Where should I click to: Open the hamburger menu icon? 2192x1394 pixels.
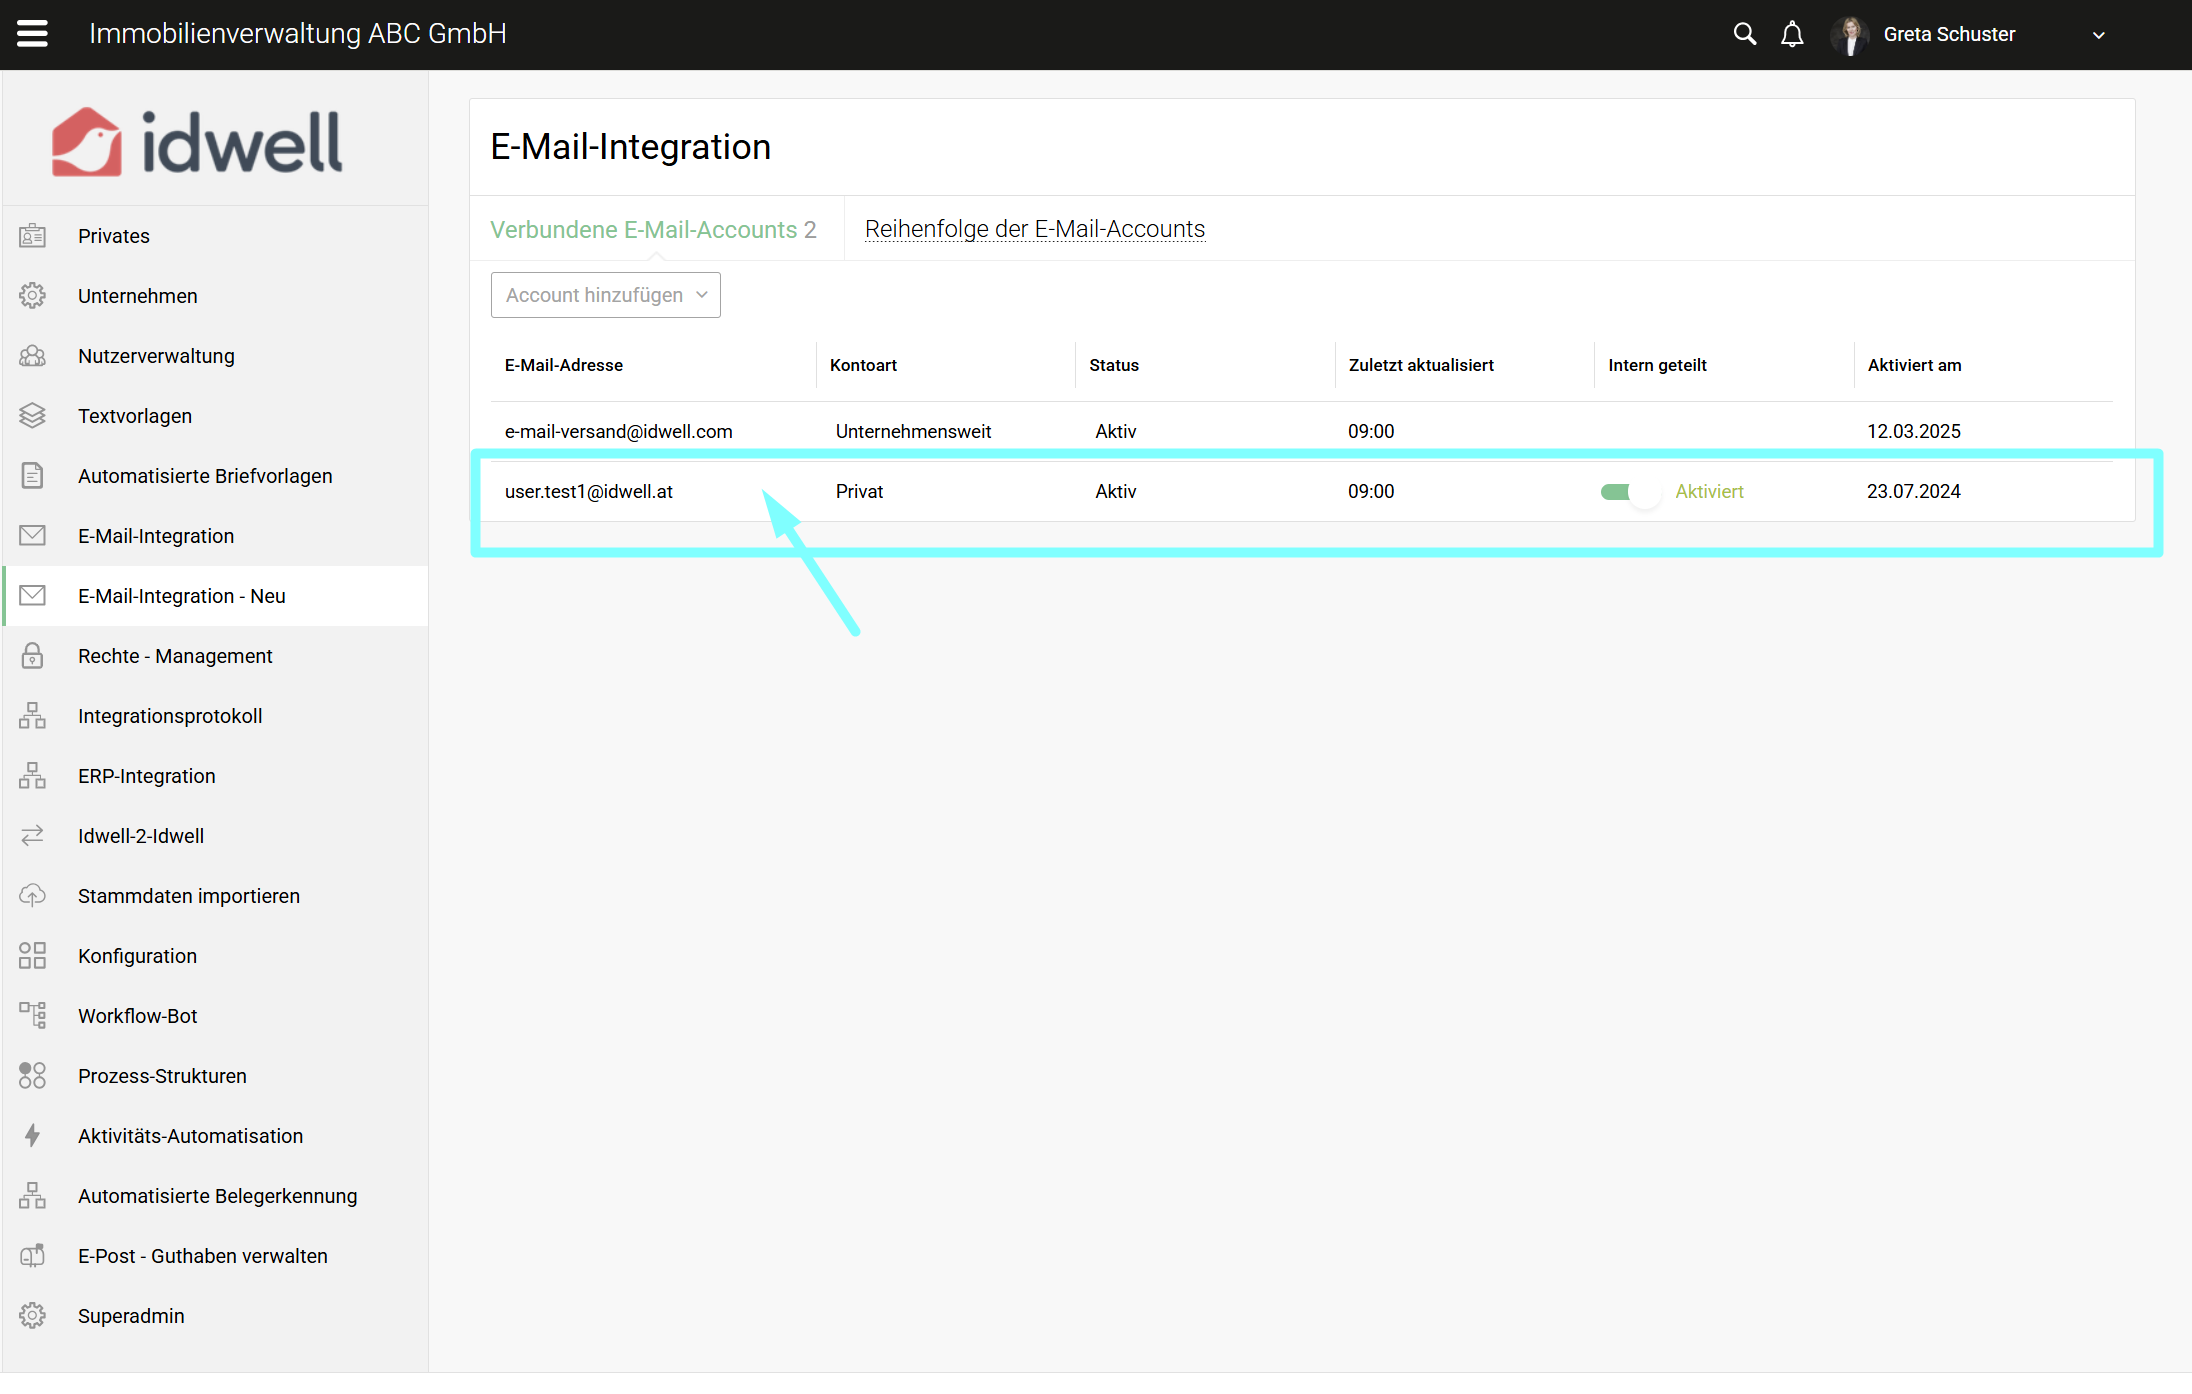click(x=32, y=34)
